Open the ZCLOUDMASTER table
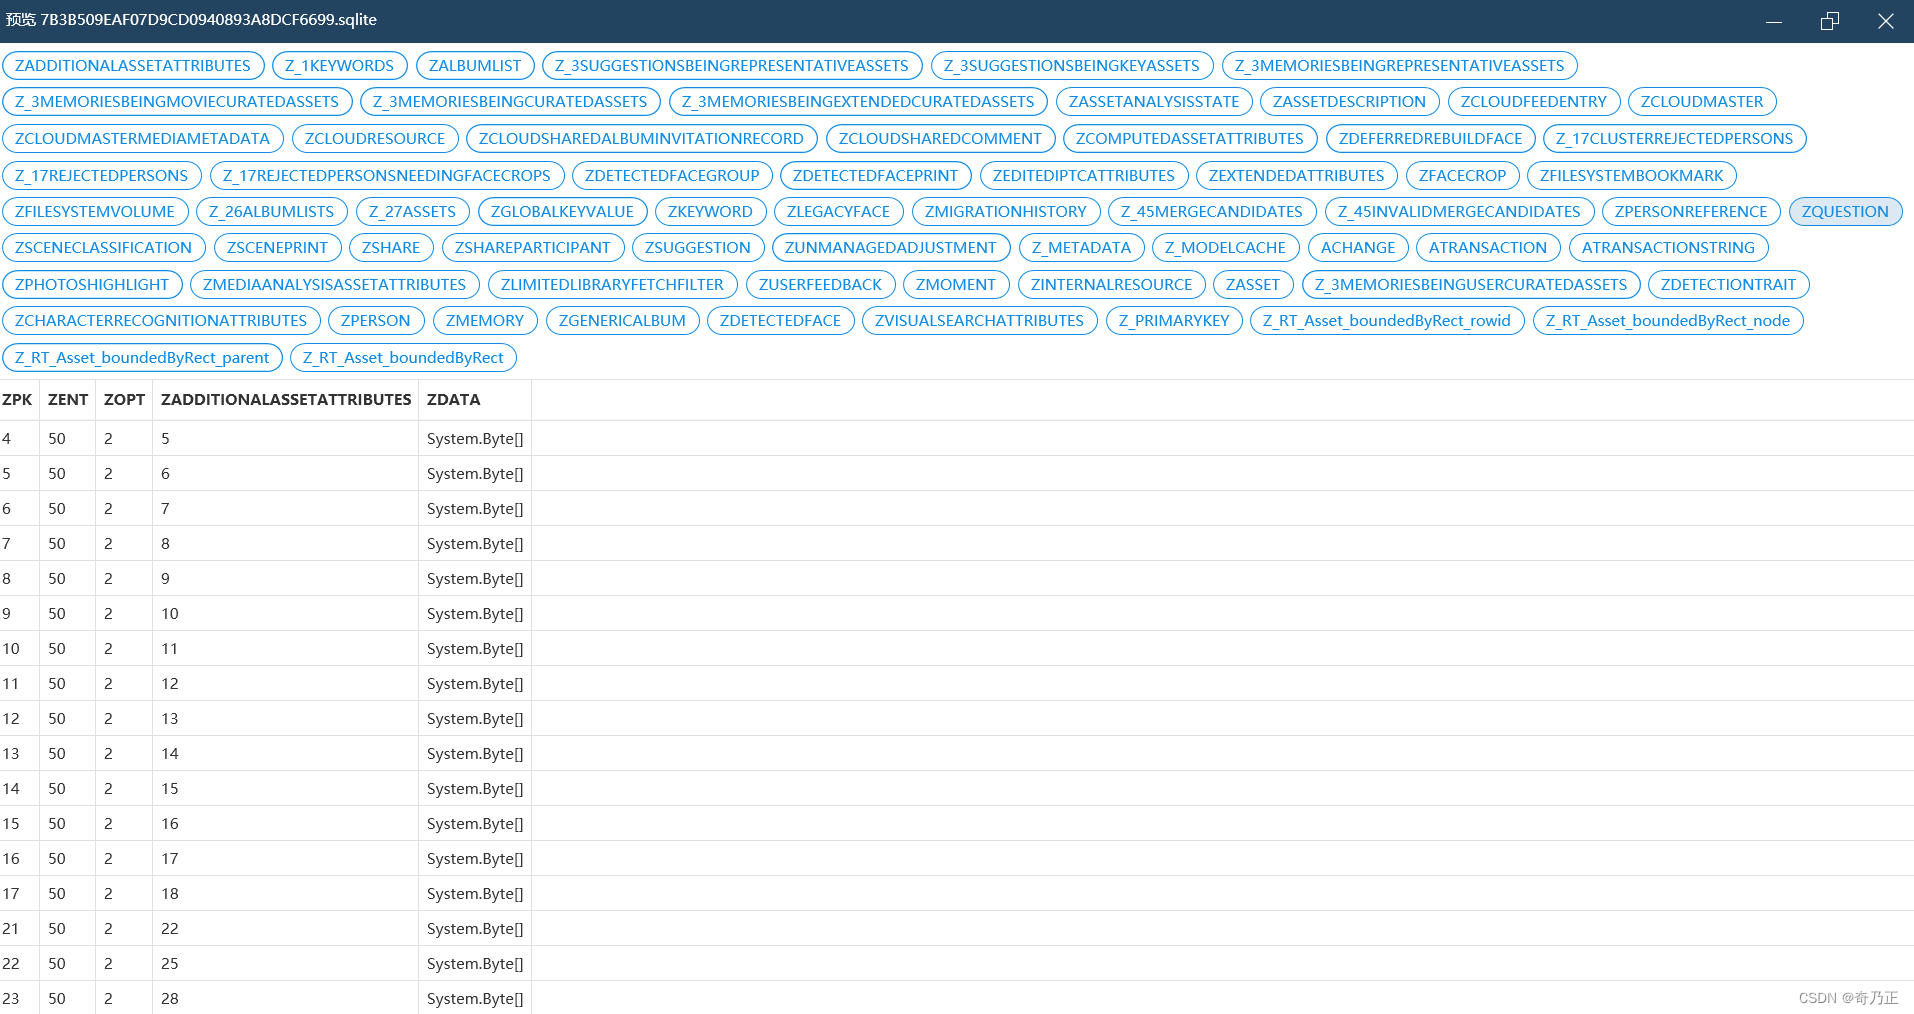 point(1702,102)
